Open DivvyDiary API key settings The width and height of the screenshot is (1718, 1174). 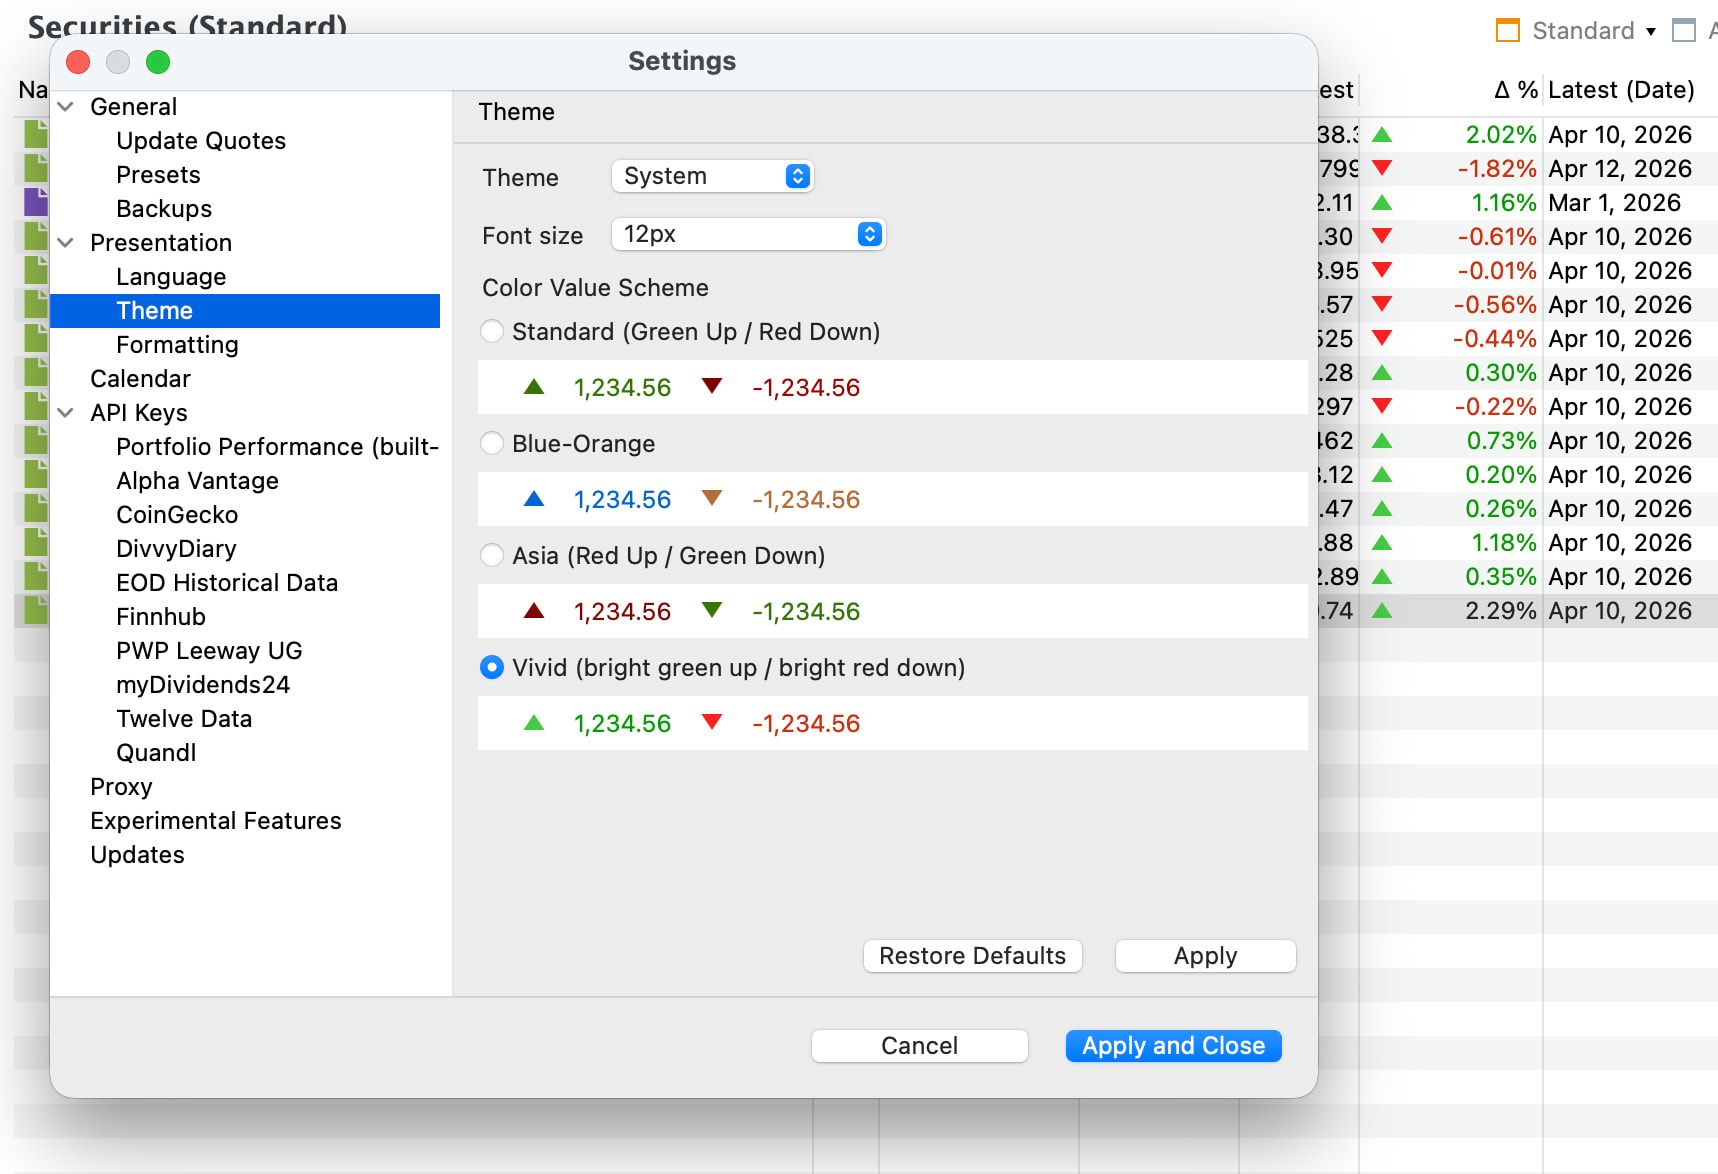(x=176, y=549)
